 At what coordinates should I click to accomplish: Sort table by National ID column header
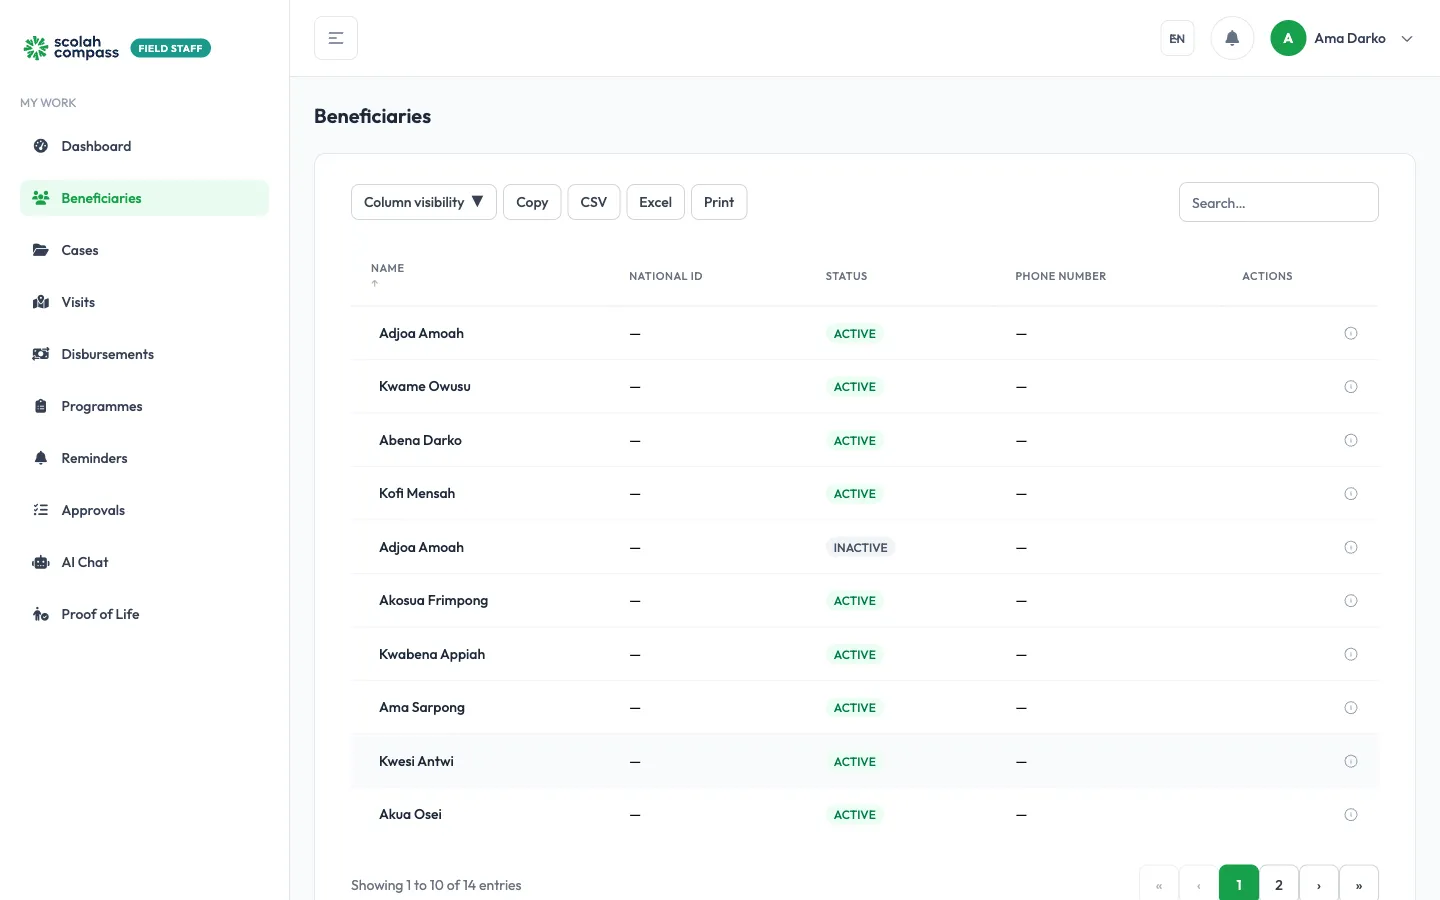coord(666,276)
